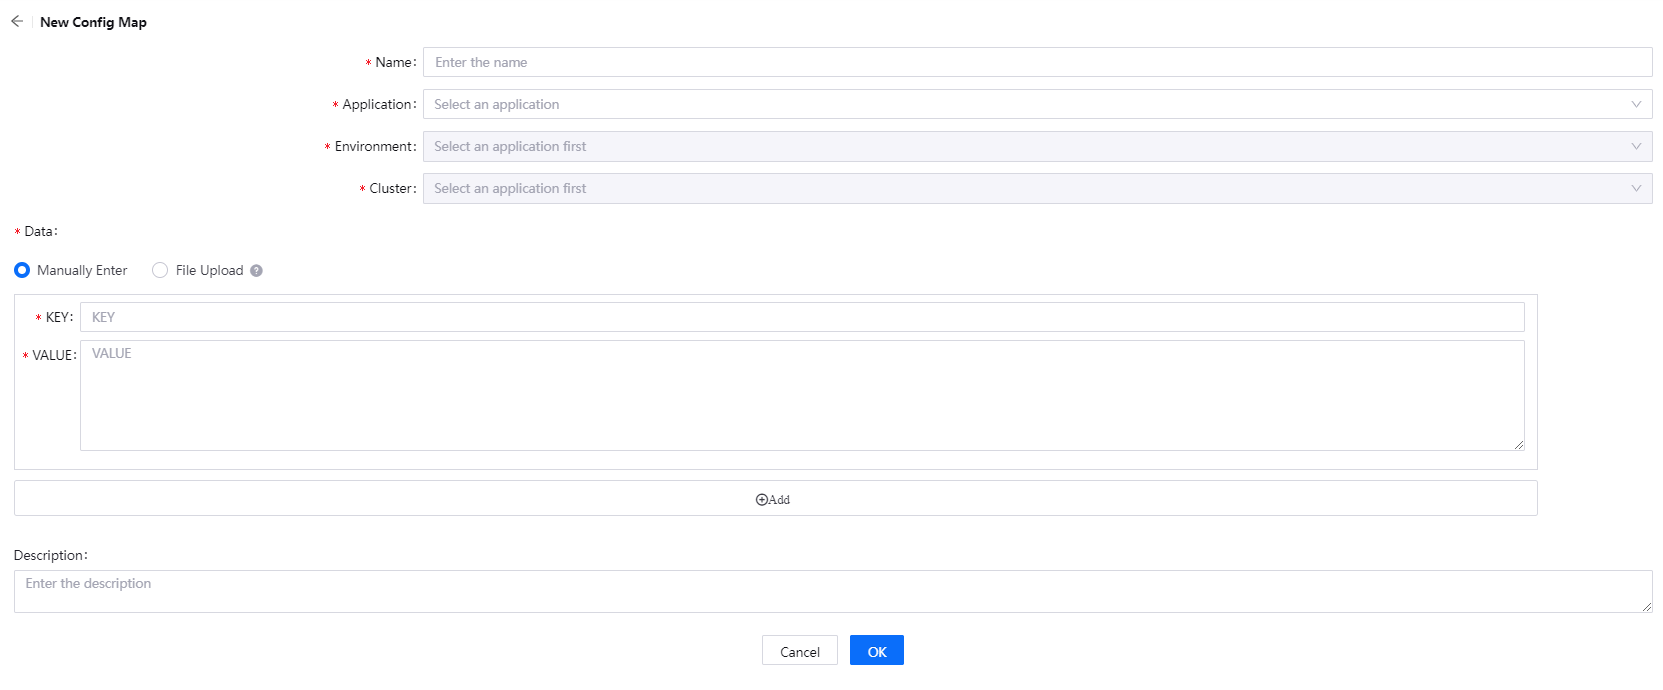Click the chevron arrow in the Cluster field
The image size is (1663, 690).
pyautogui.click(x=1636, y=188)
